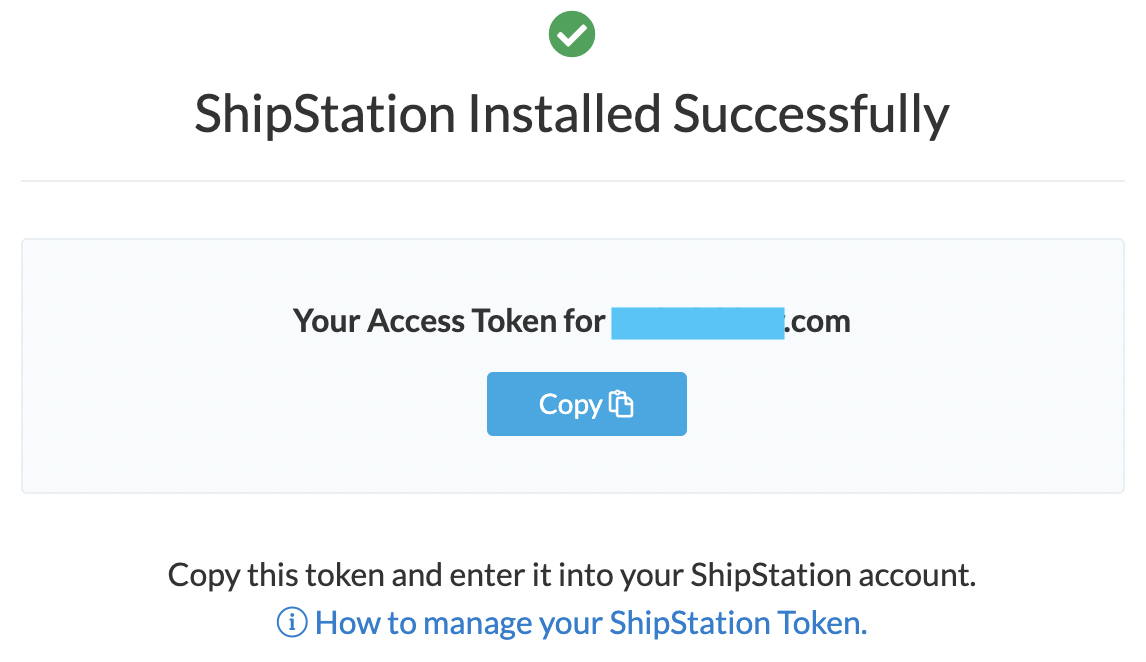Click the horizontal divider below the heading
The image size is (1146, 662).
click(x=572, y=181)
